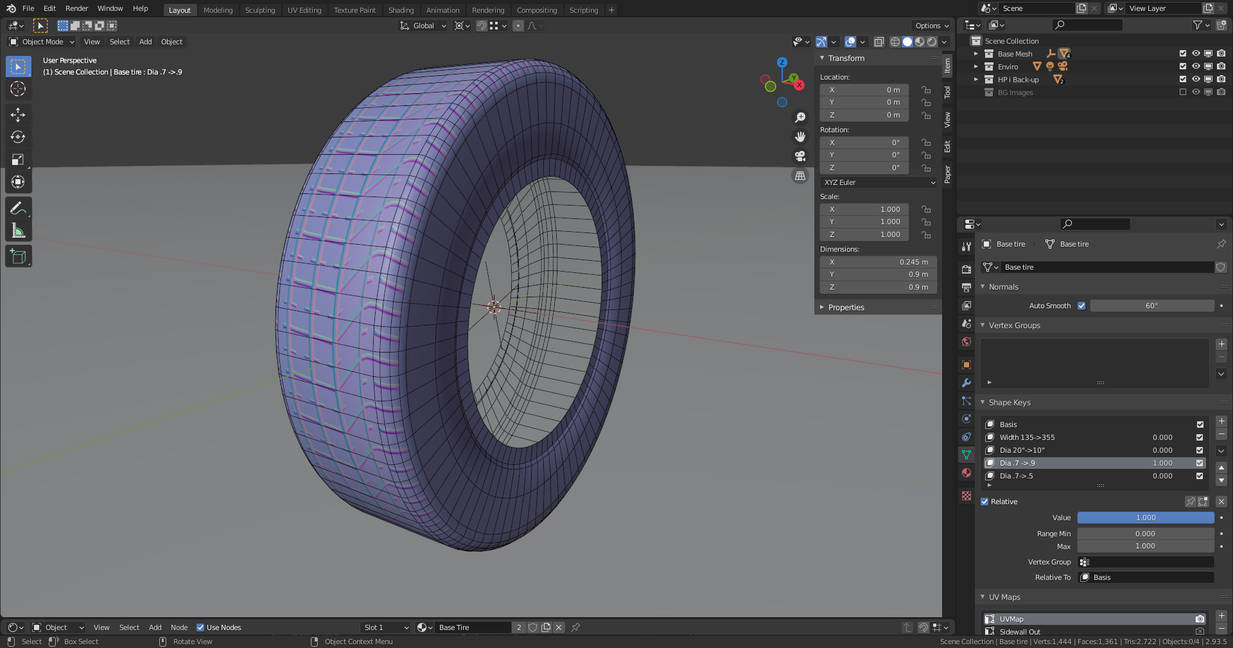Toggle camera view icon in viewport

point(800,156)
